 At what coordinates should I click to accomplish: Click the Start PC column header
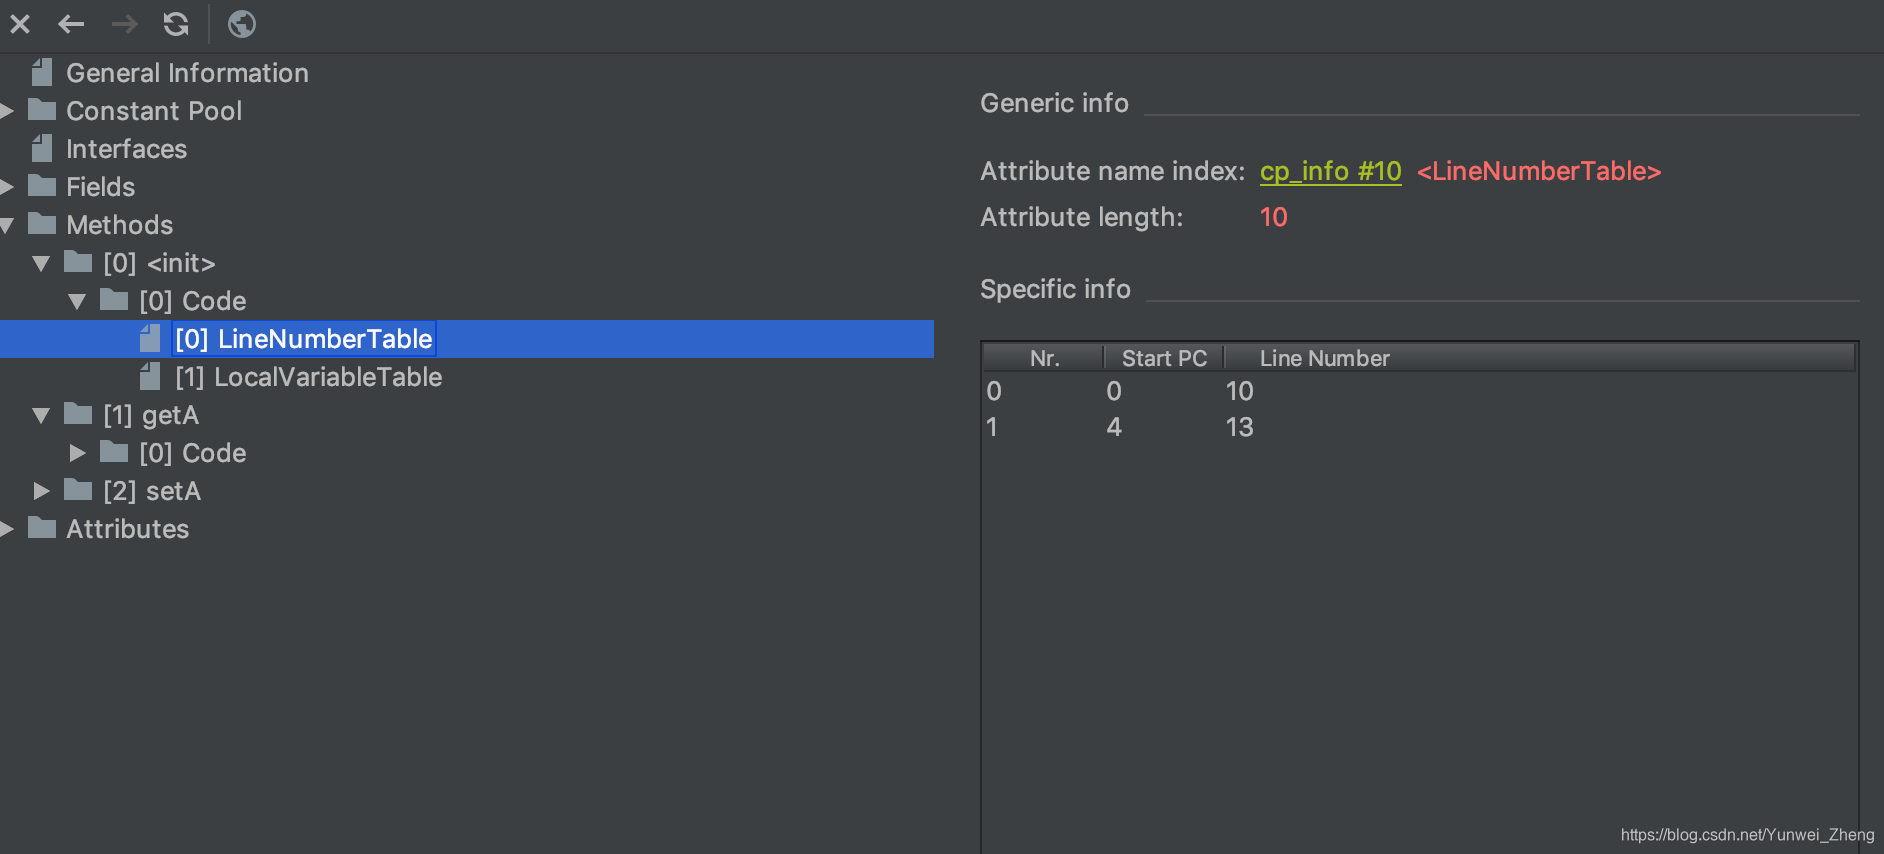coord(1164,358)
